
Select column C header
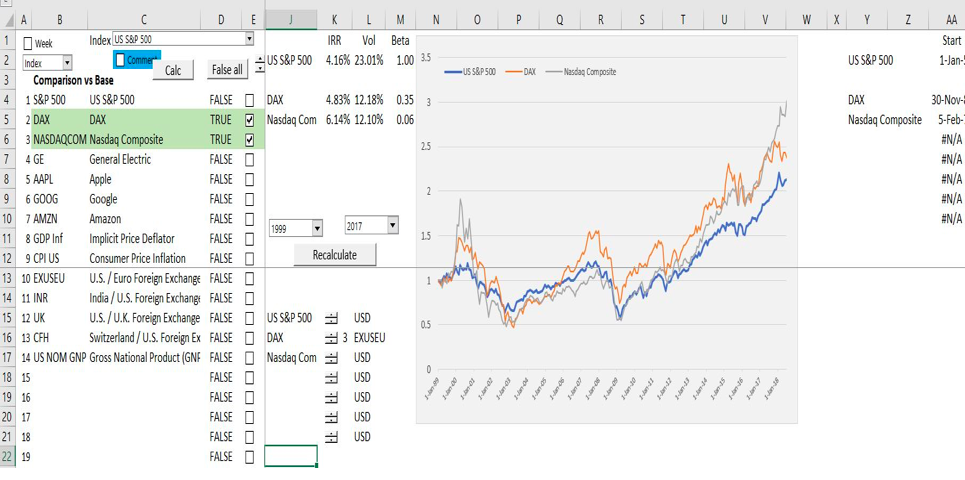point(143,20)
